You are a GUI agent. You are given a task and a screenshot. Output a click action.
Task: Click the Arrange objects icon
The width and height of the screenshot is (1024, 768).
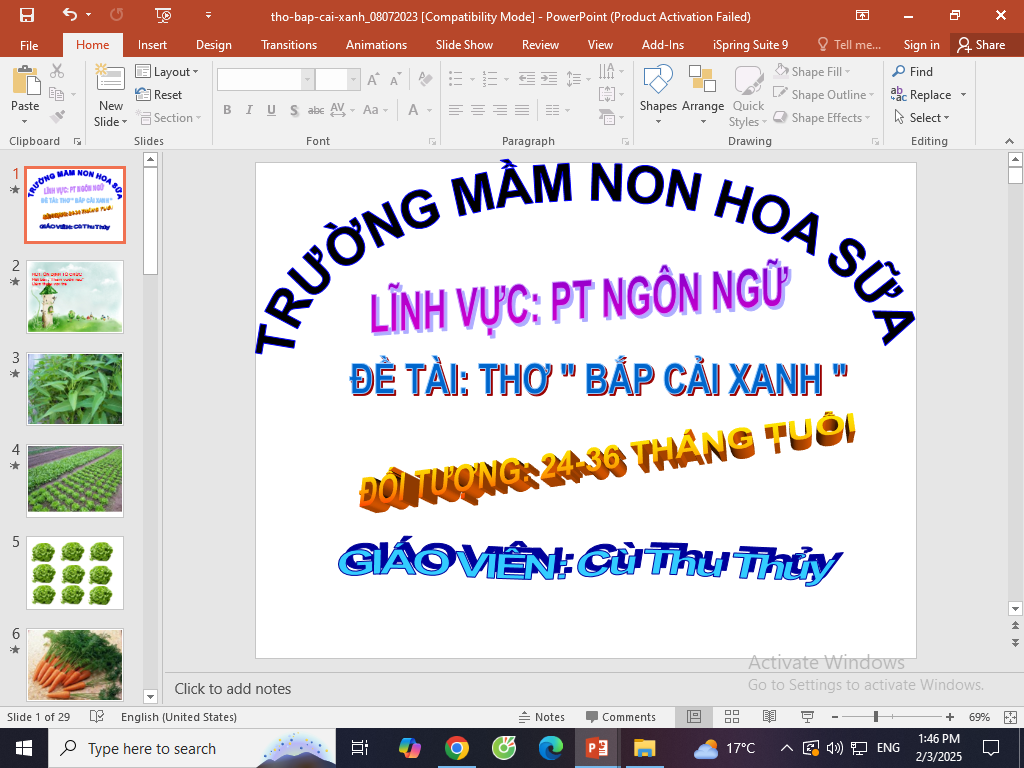pos(703,95)
